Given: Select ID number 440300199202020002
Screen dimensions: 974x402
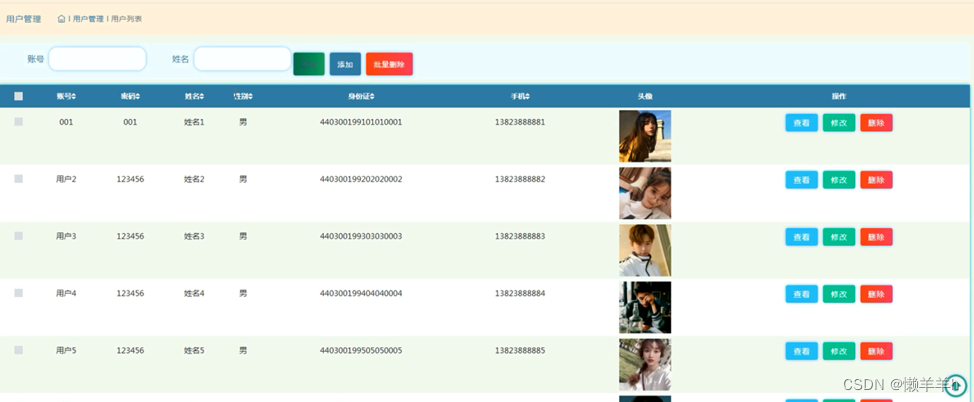Looking at the screenshot, I should [x=361, y=180].
